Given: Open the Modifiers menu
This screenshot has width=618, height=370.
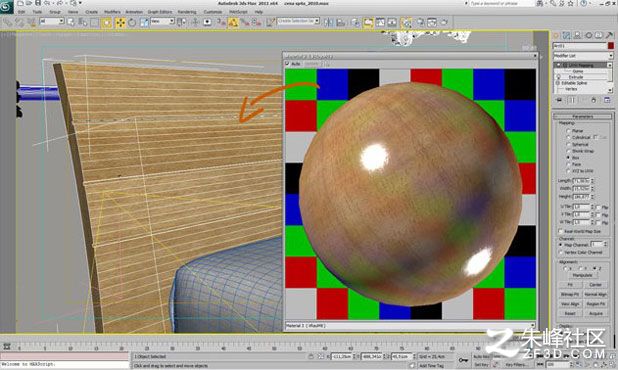Looking at the screenshot, I should (x=112, y=12).
